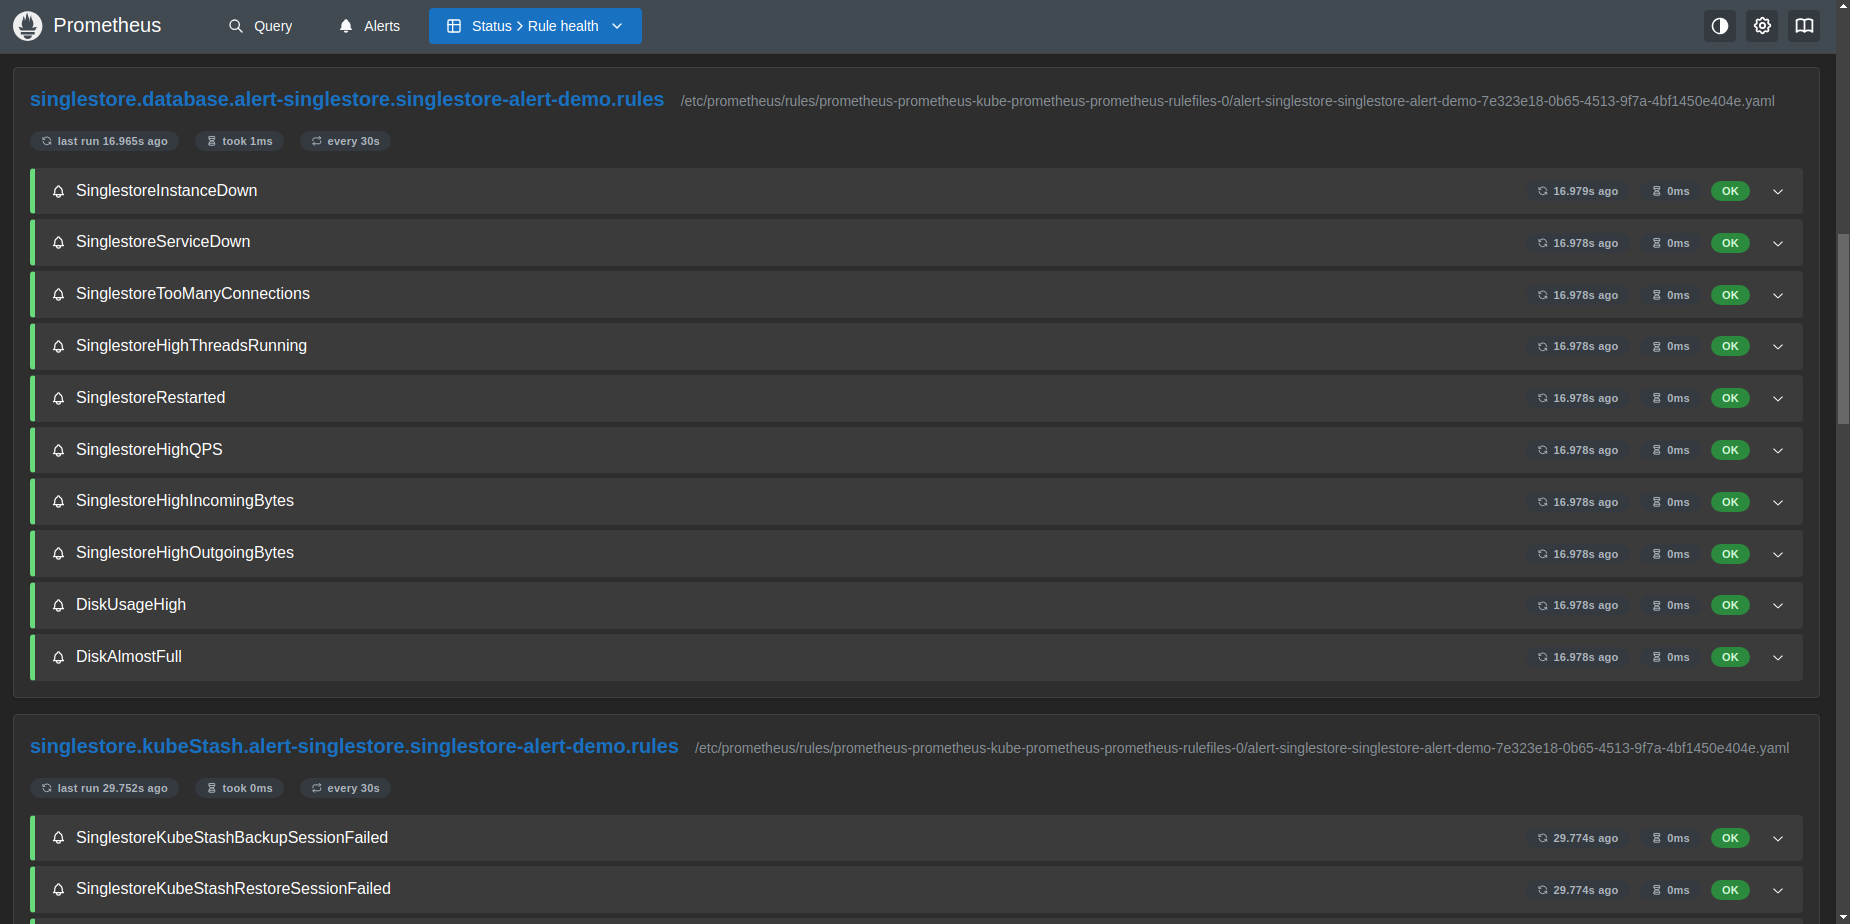Click the bell icon next to SinglestoreHighThreadsRunning
The image size is (1850, 924).
(x=58, y=346)
